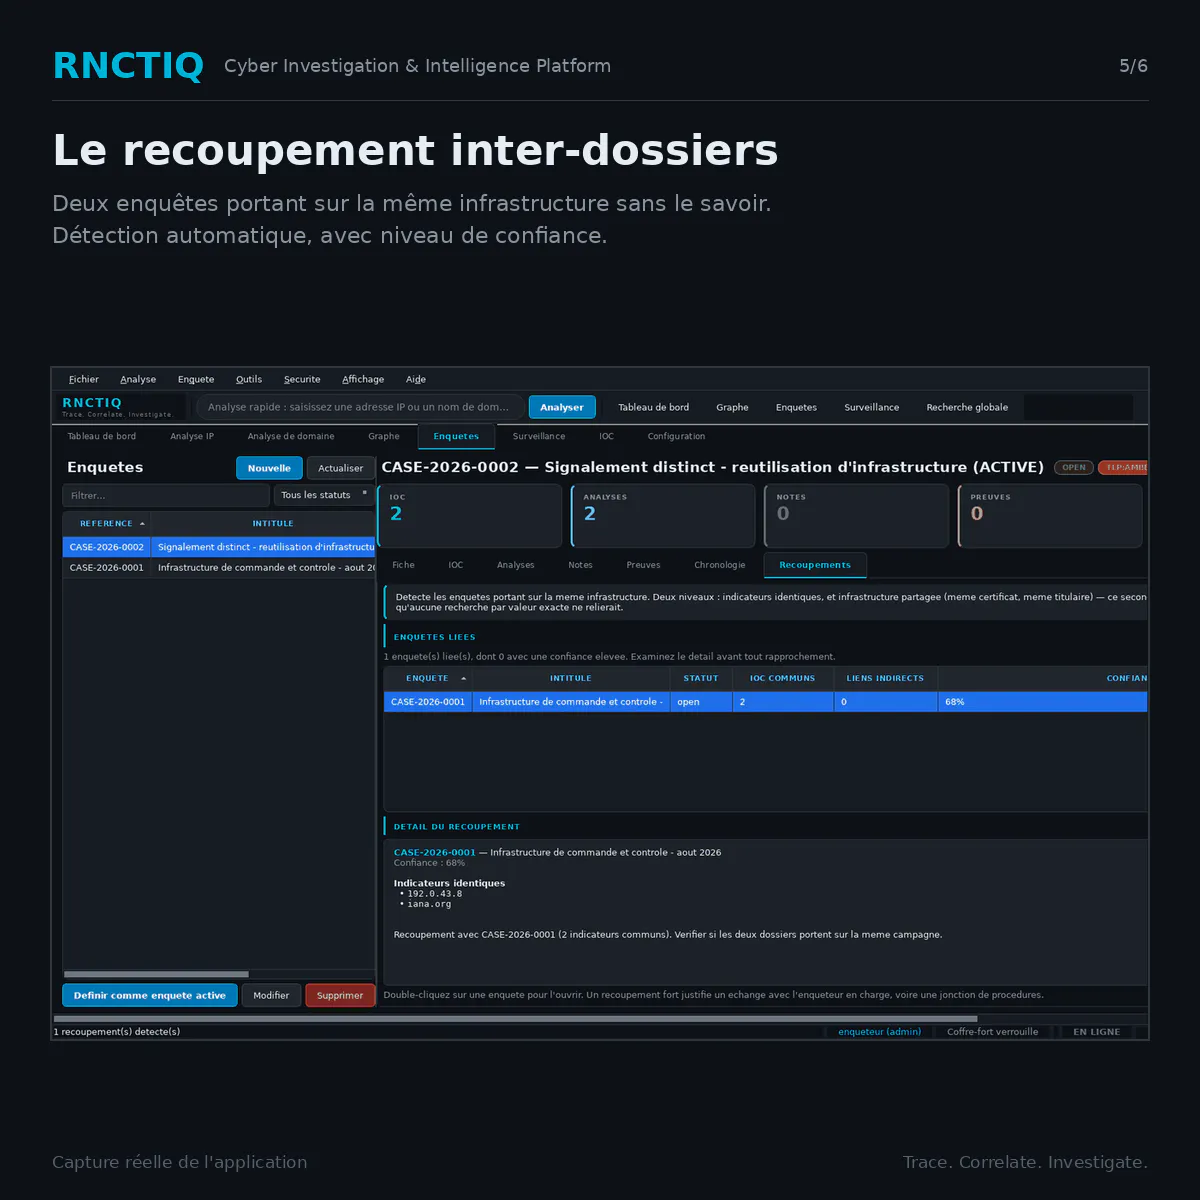Open the Enquete menu
The height and width of the screenshot is (1200, 1200).
tap(196, 379)
